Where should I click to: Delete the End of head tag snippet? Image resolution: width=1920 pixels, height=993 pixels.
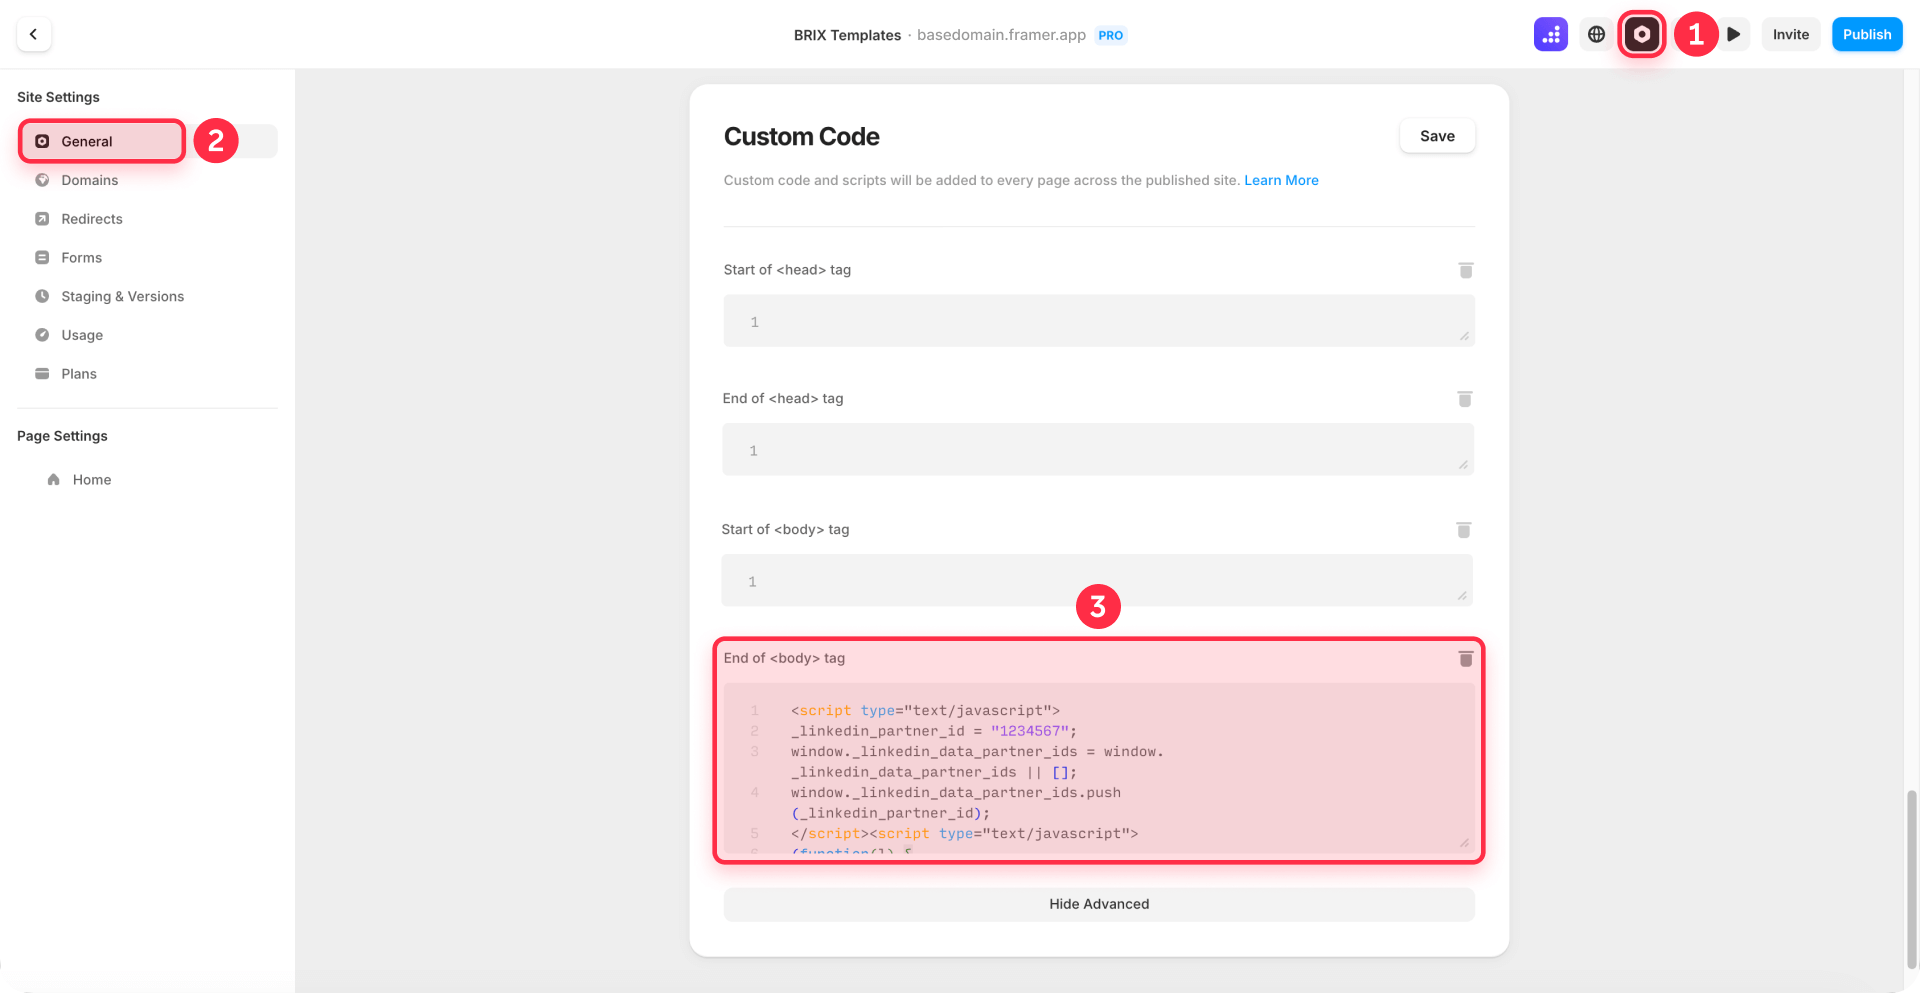(1465, 399)
